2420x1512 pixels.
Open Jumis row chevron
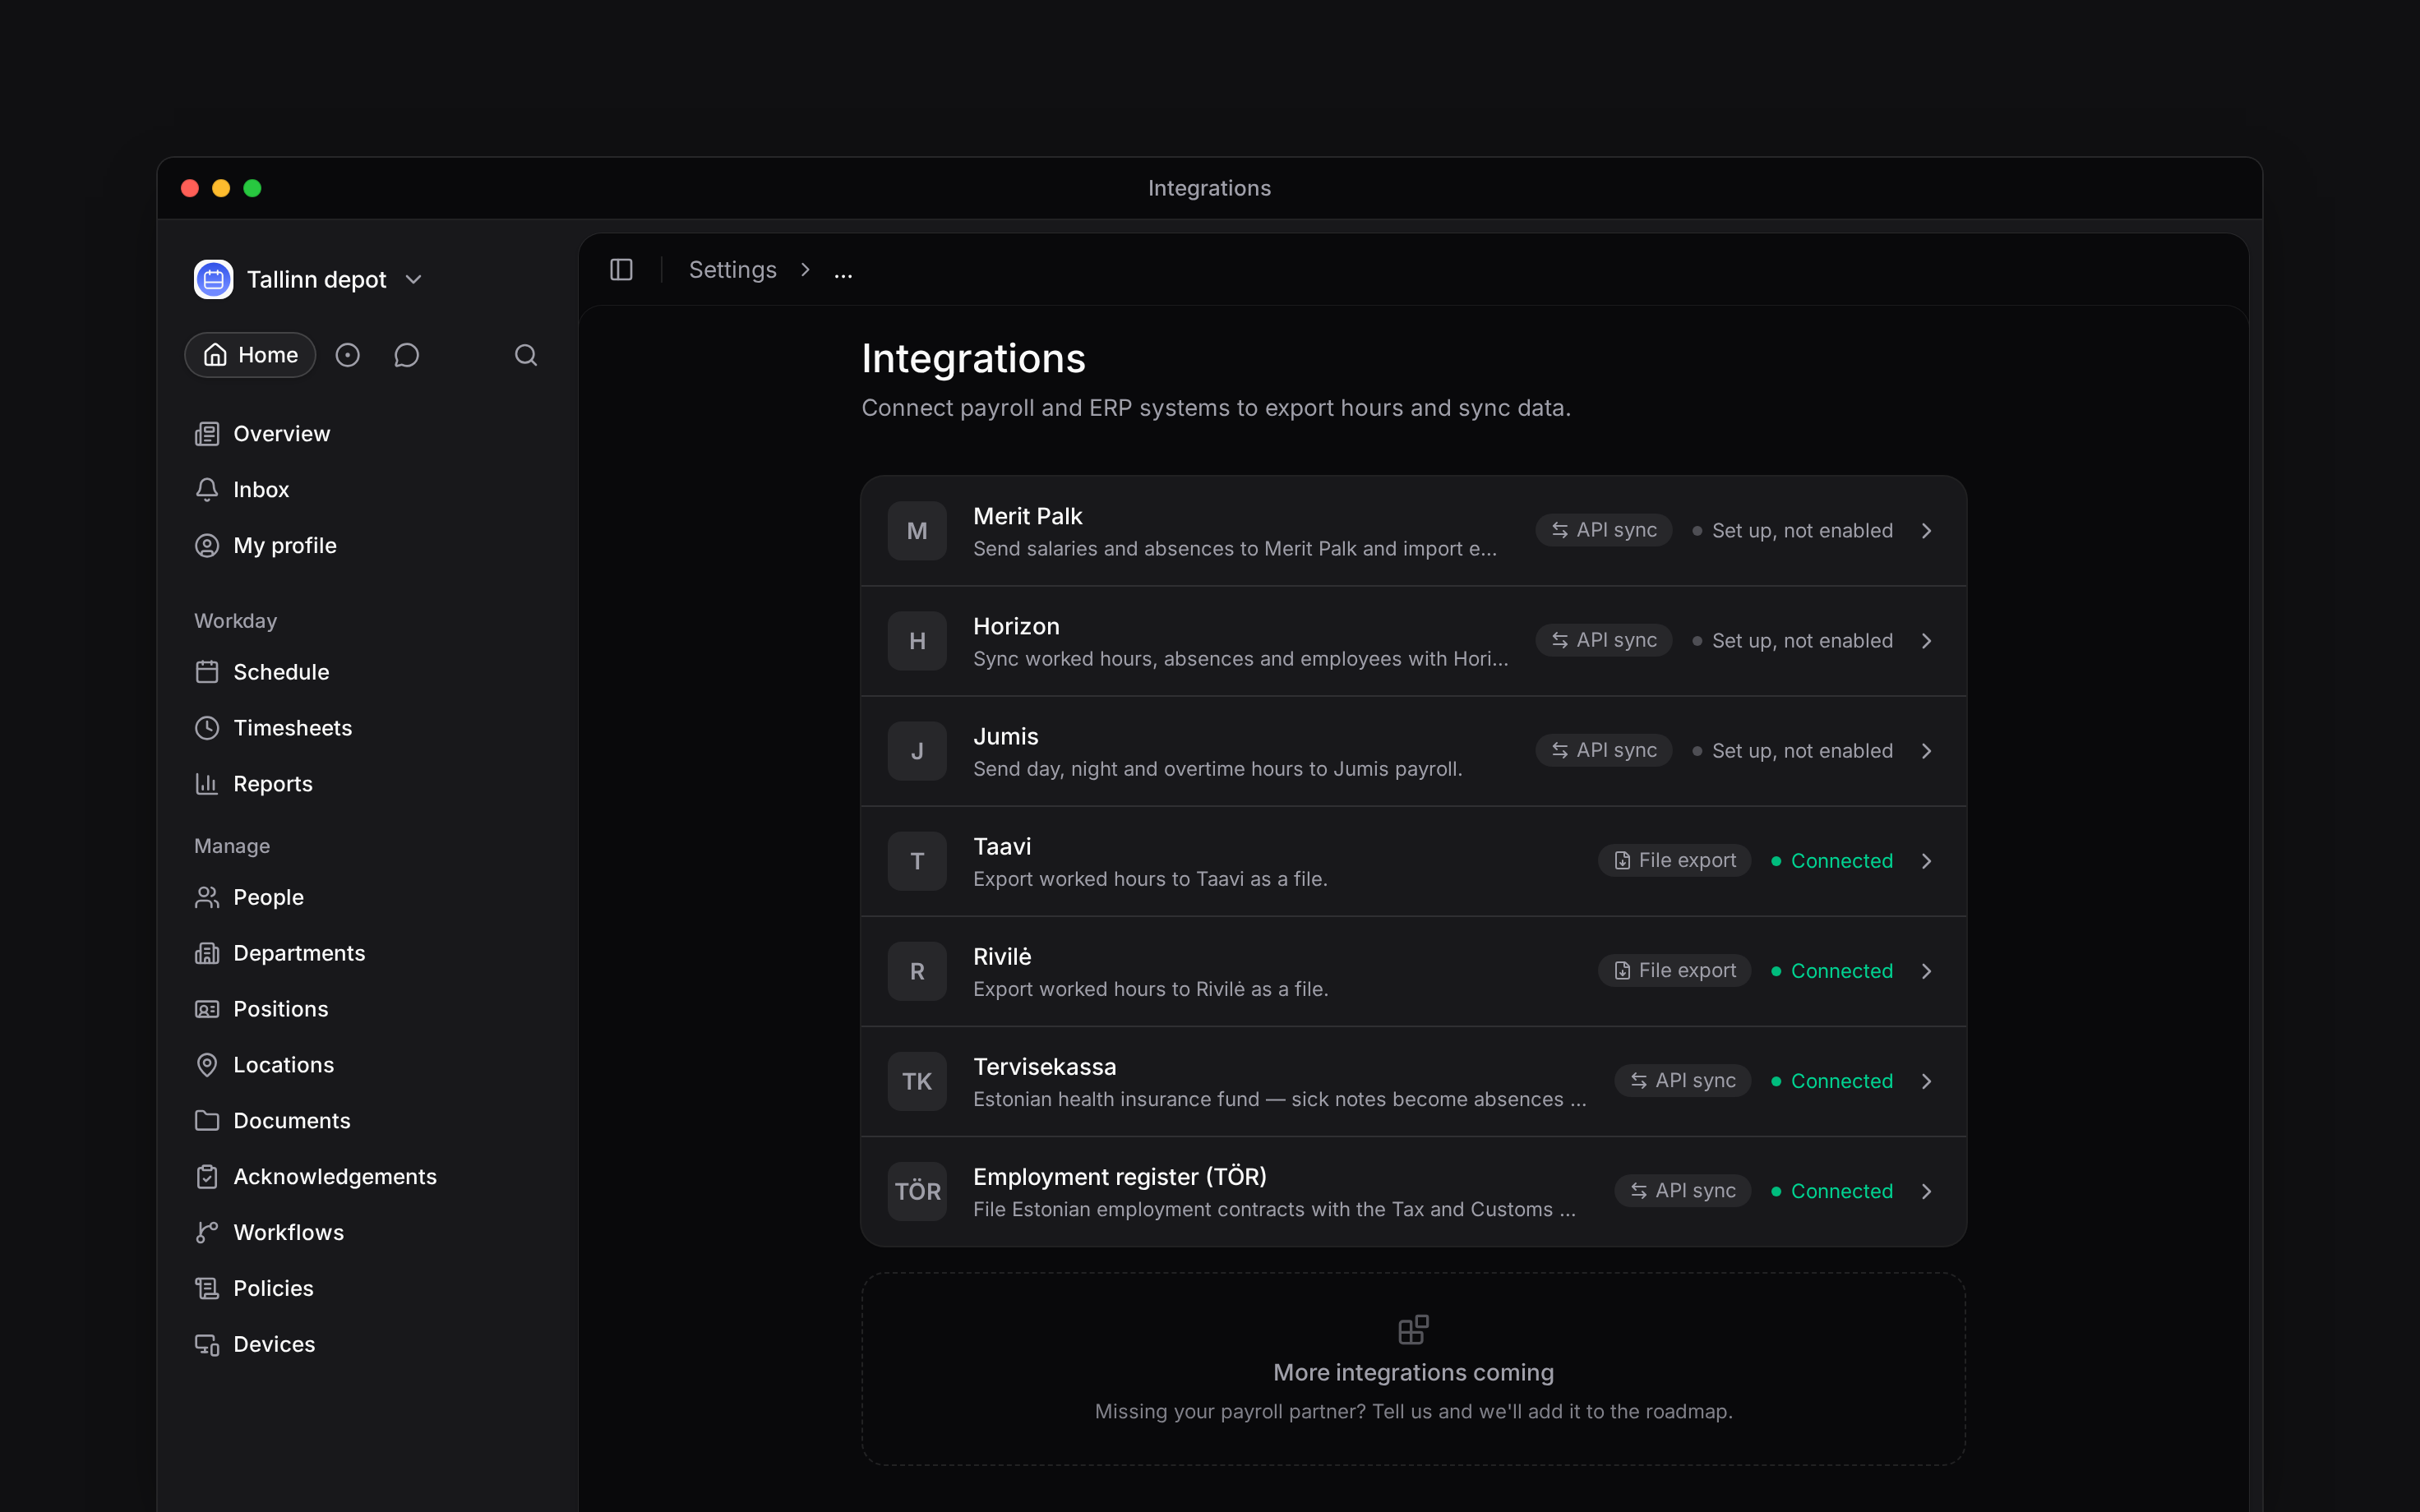[1926, 751]
